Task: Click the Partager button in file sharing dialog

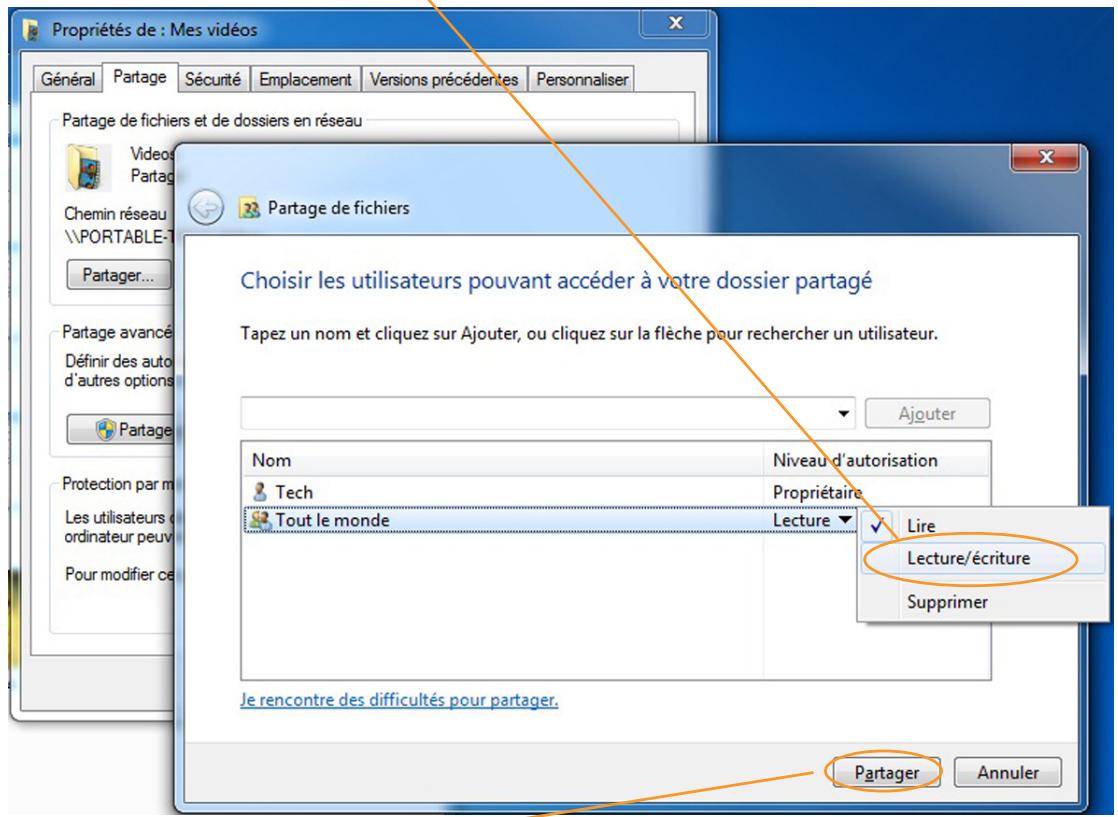Action: point(886,772)
